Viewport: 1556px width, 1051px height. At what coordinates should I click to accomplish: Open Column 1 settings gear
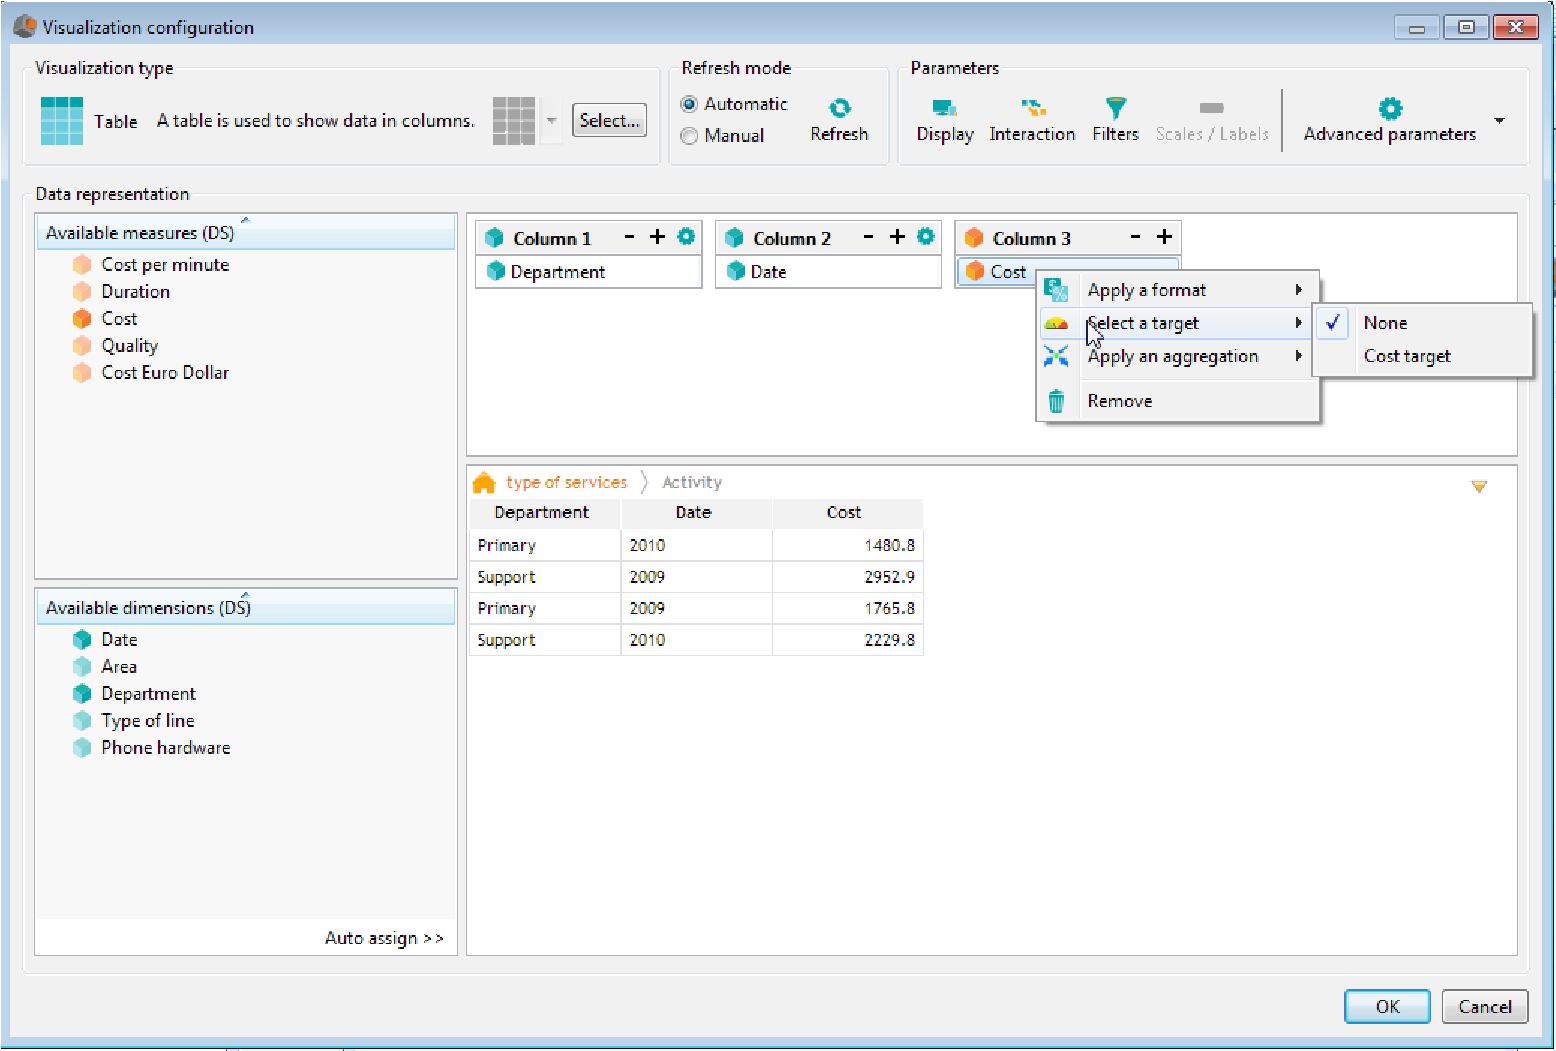tap(686, 236)
